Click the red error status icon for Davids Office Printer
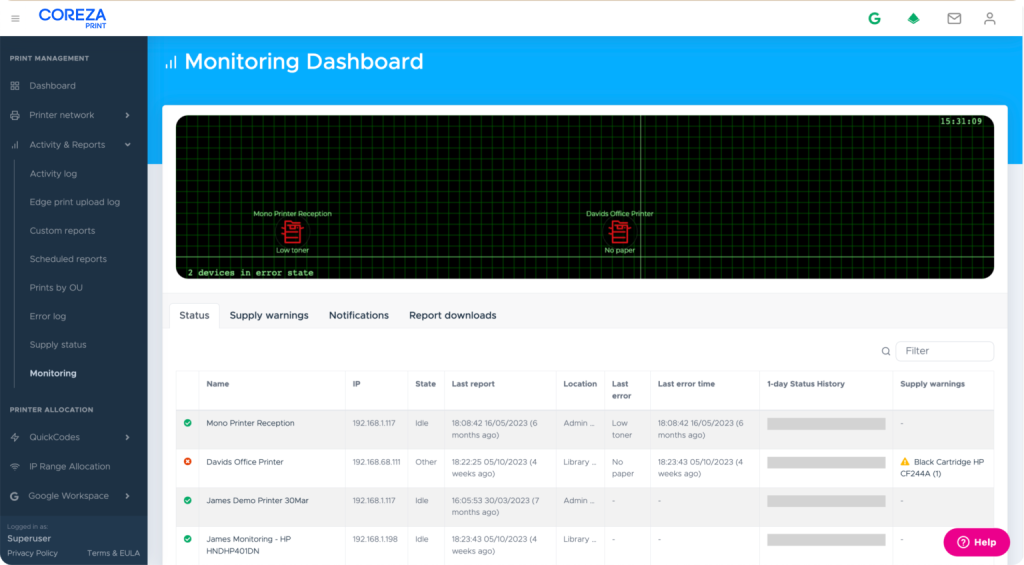Screen dimensions: 1024x565 (x=187, y=461)
